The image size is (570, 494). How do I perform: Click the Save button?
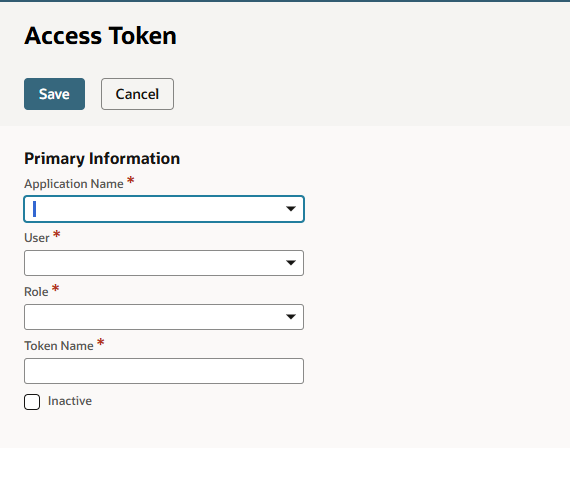(x=55, y=94)
